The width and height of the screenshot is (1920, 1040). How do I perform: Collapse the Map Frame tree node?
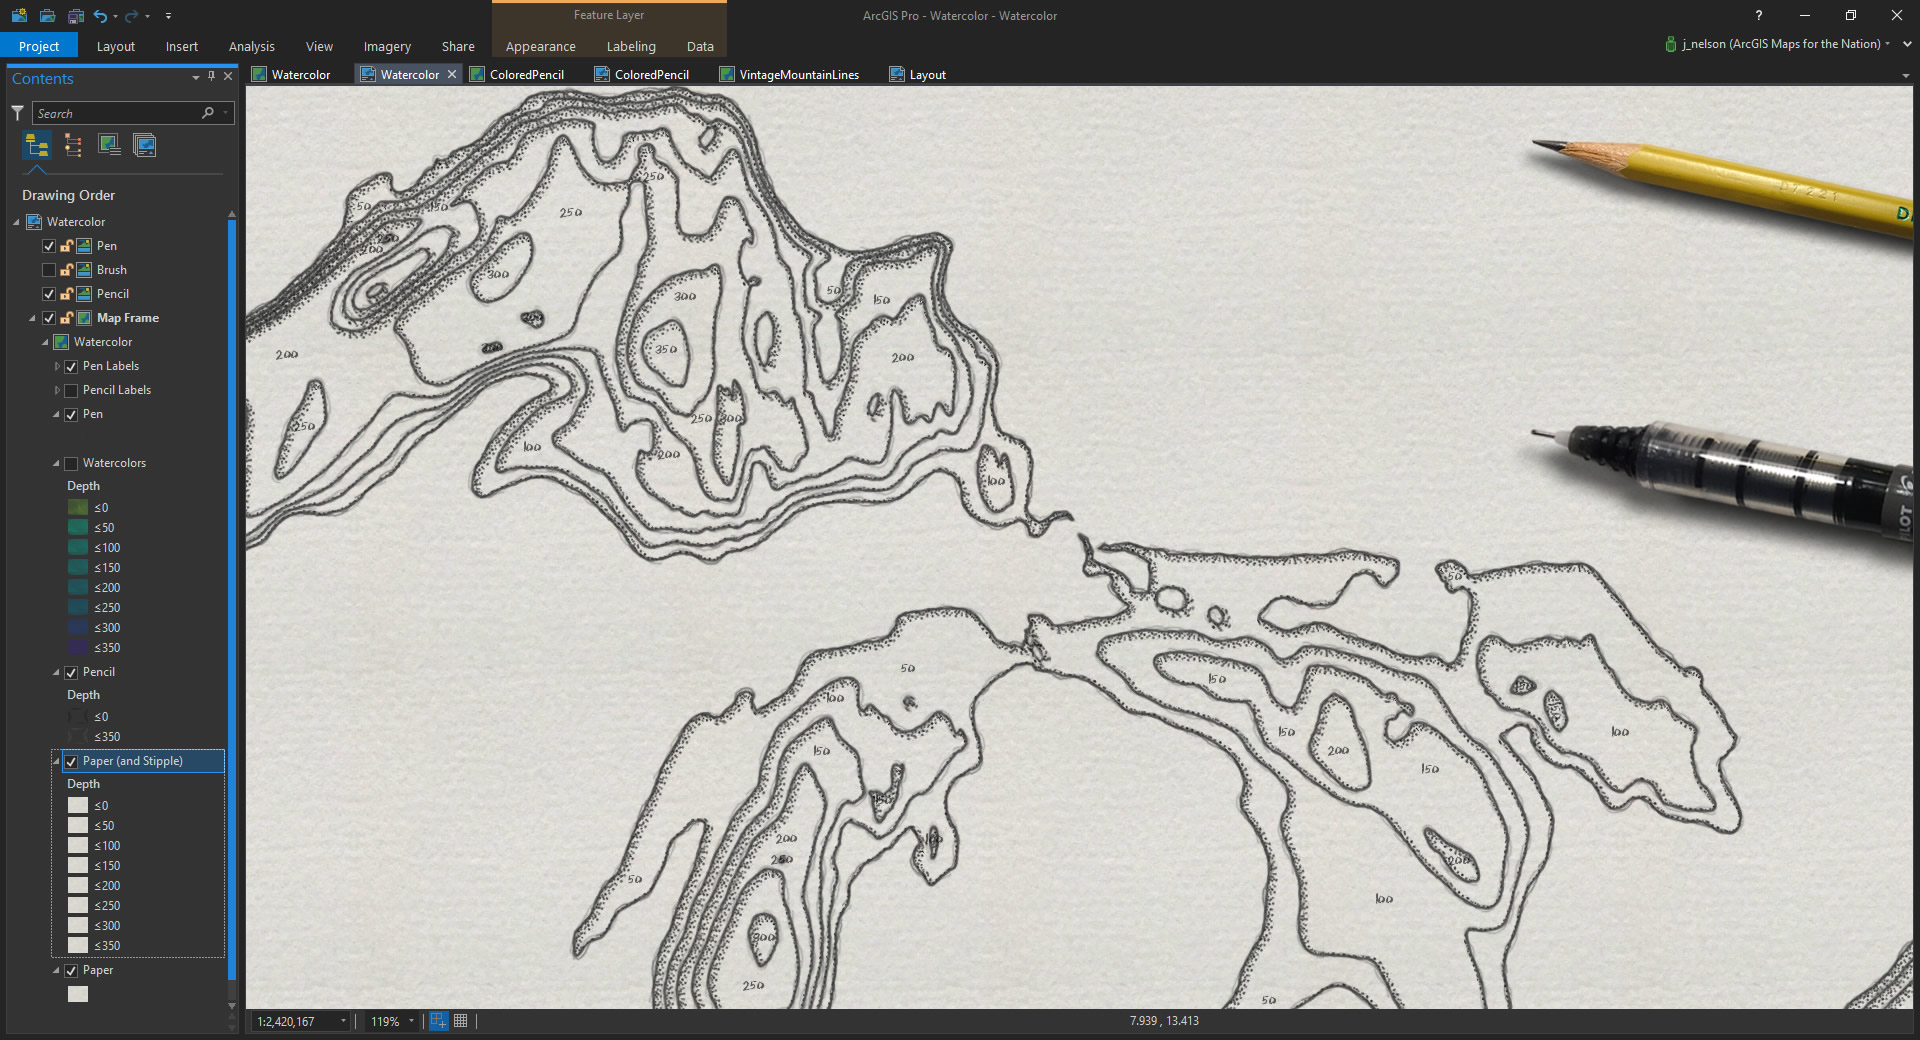click(32, 318)
